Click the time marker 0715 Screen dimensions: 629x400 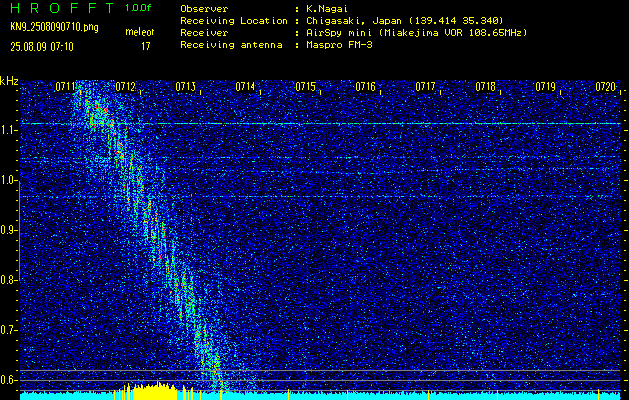point(305,86)
